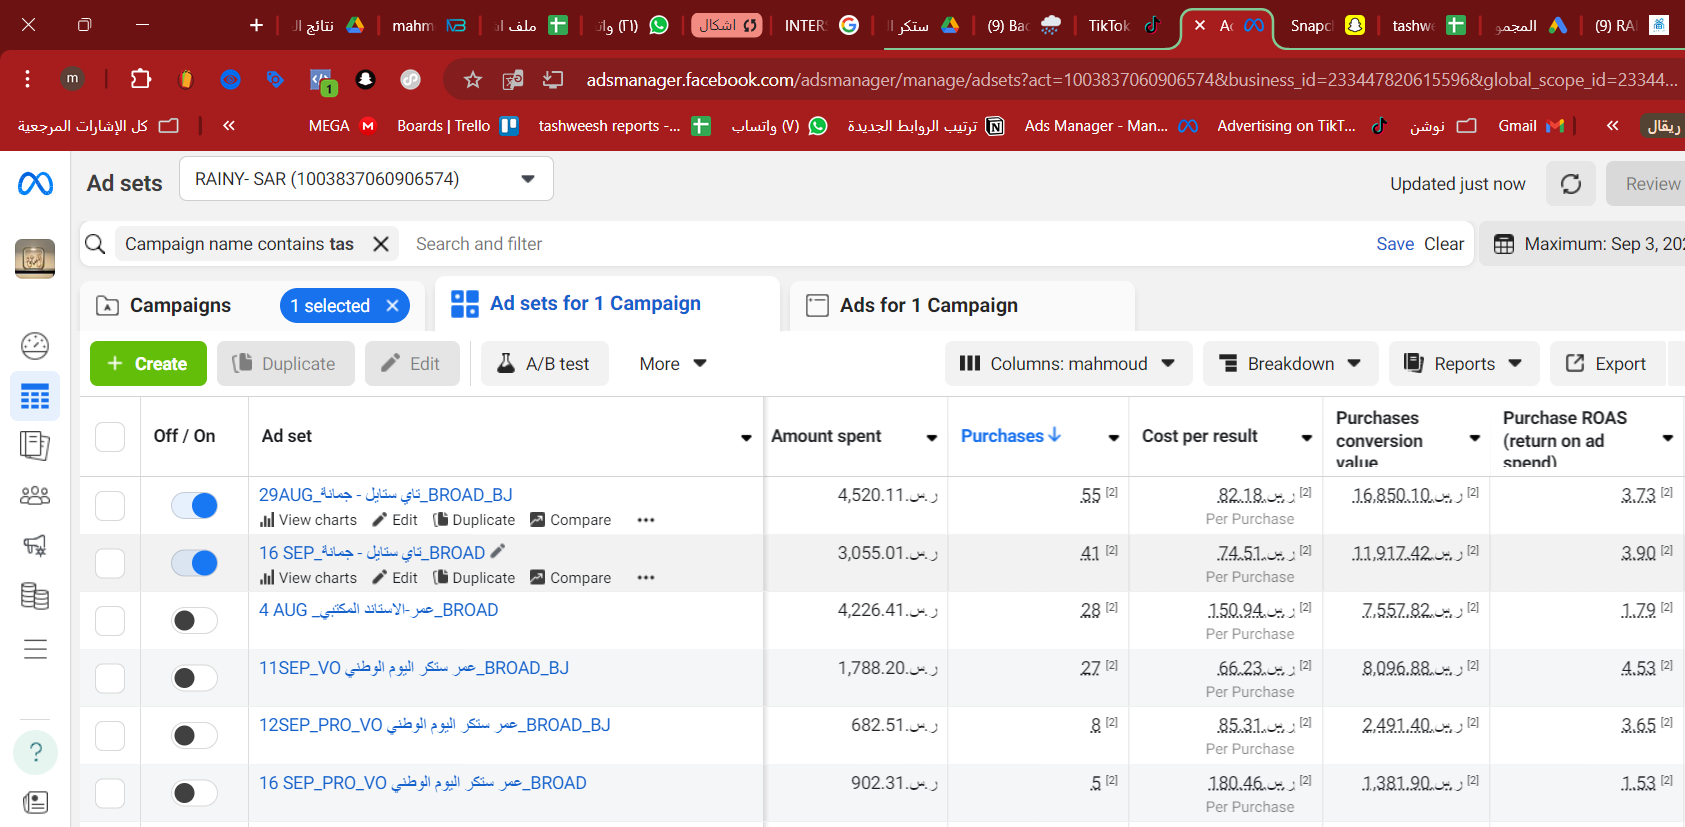Click the search magnifier icon in filter bar
The height and width of the screenshot is (827, 1685).
95,244
